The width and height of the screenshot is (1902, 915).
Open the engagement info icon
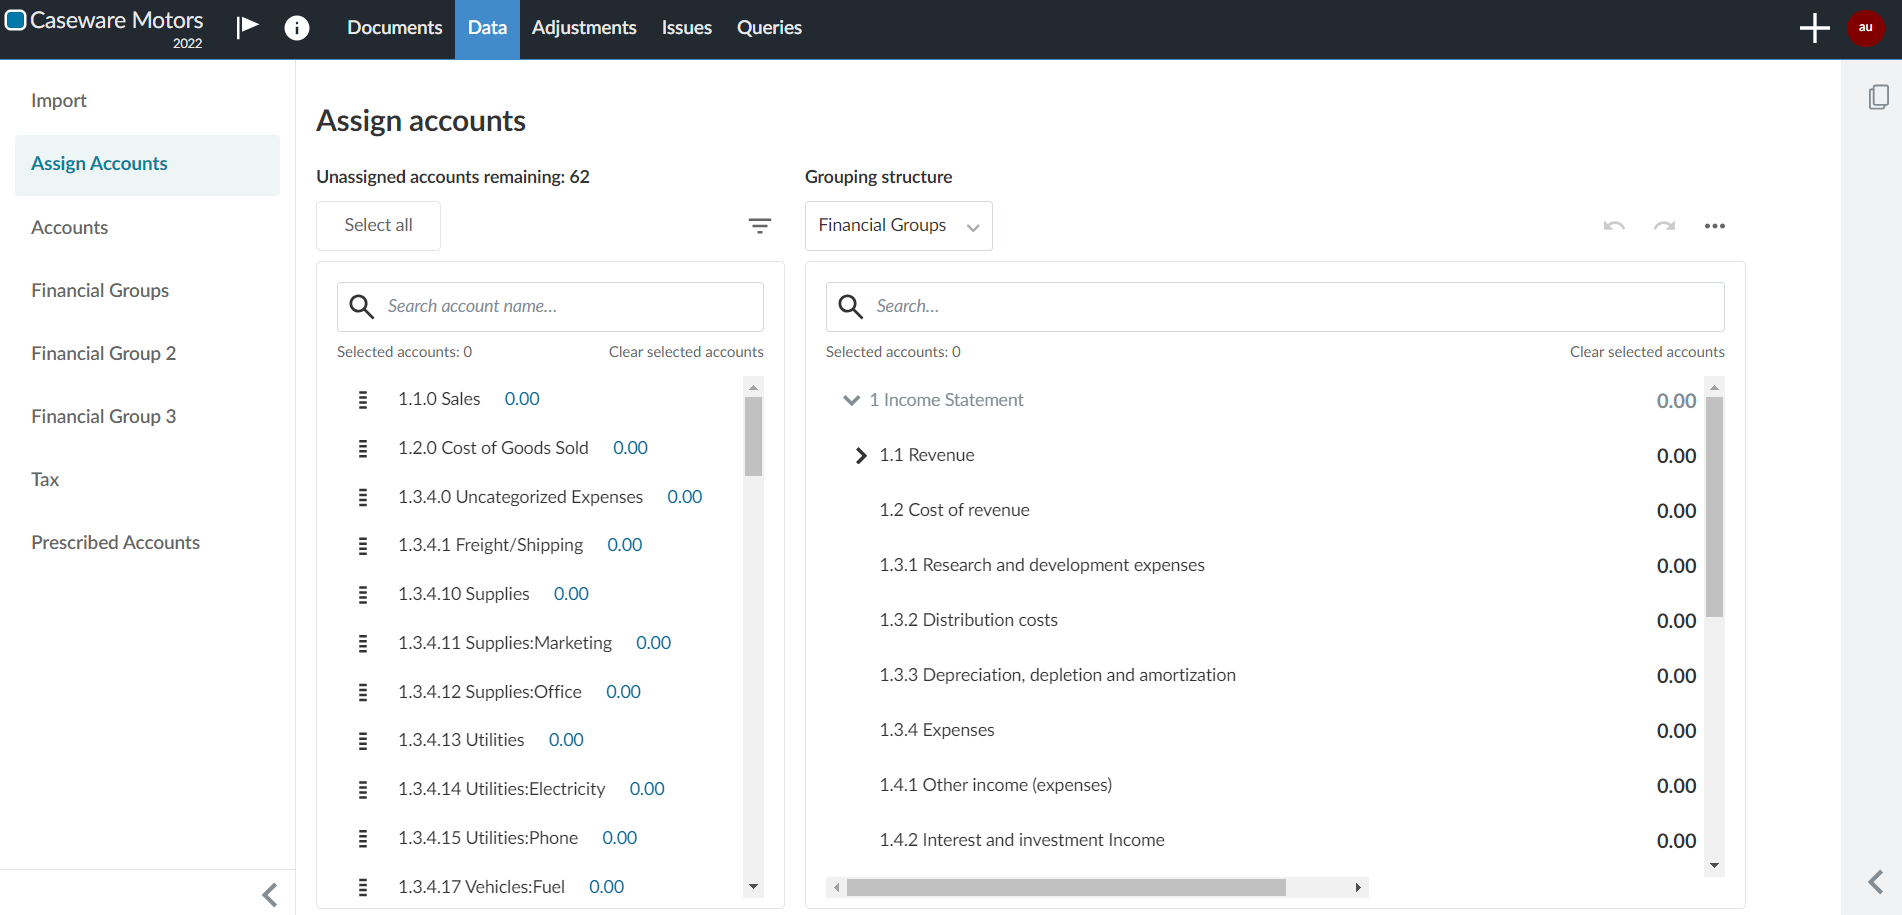(x=297, y=28)
